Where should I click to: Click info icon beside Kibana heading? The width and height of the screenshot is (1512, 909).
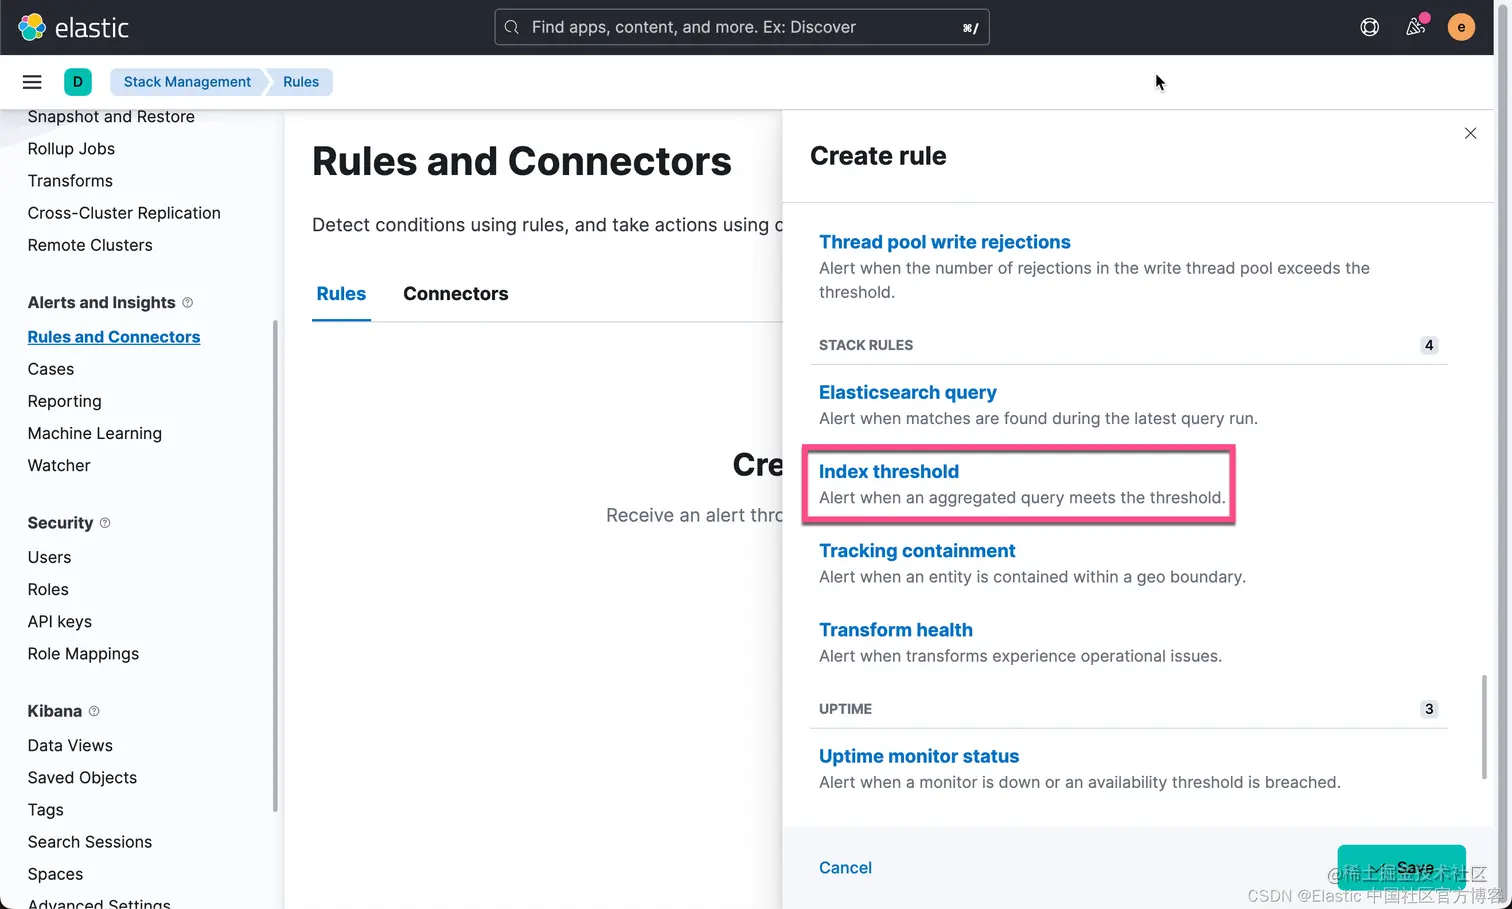click(94, 711)
